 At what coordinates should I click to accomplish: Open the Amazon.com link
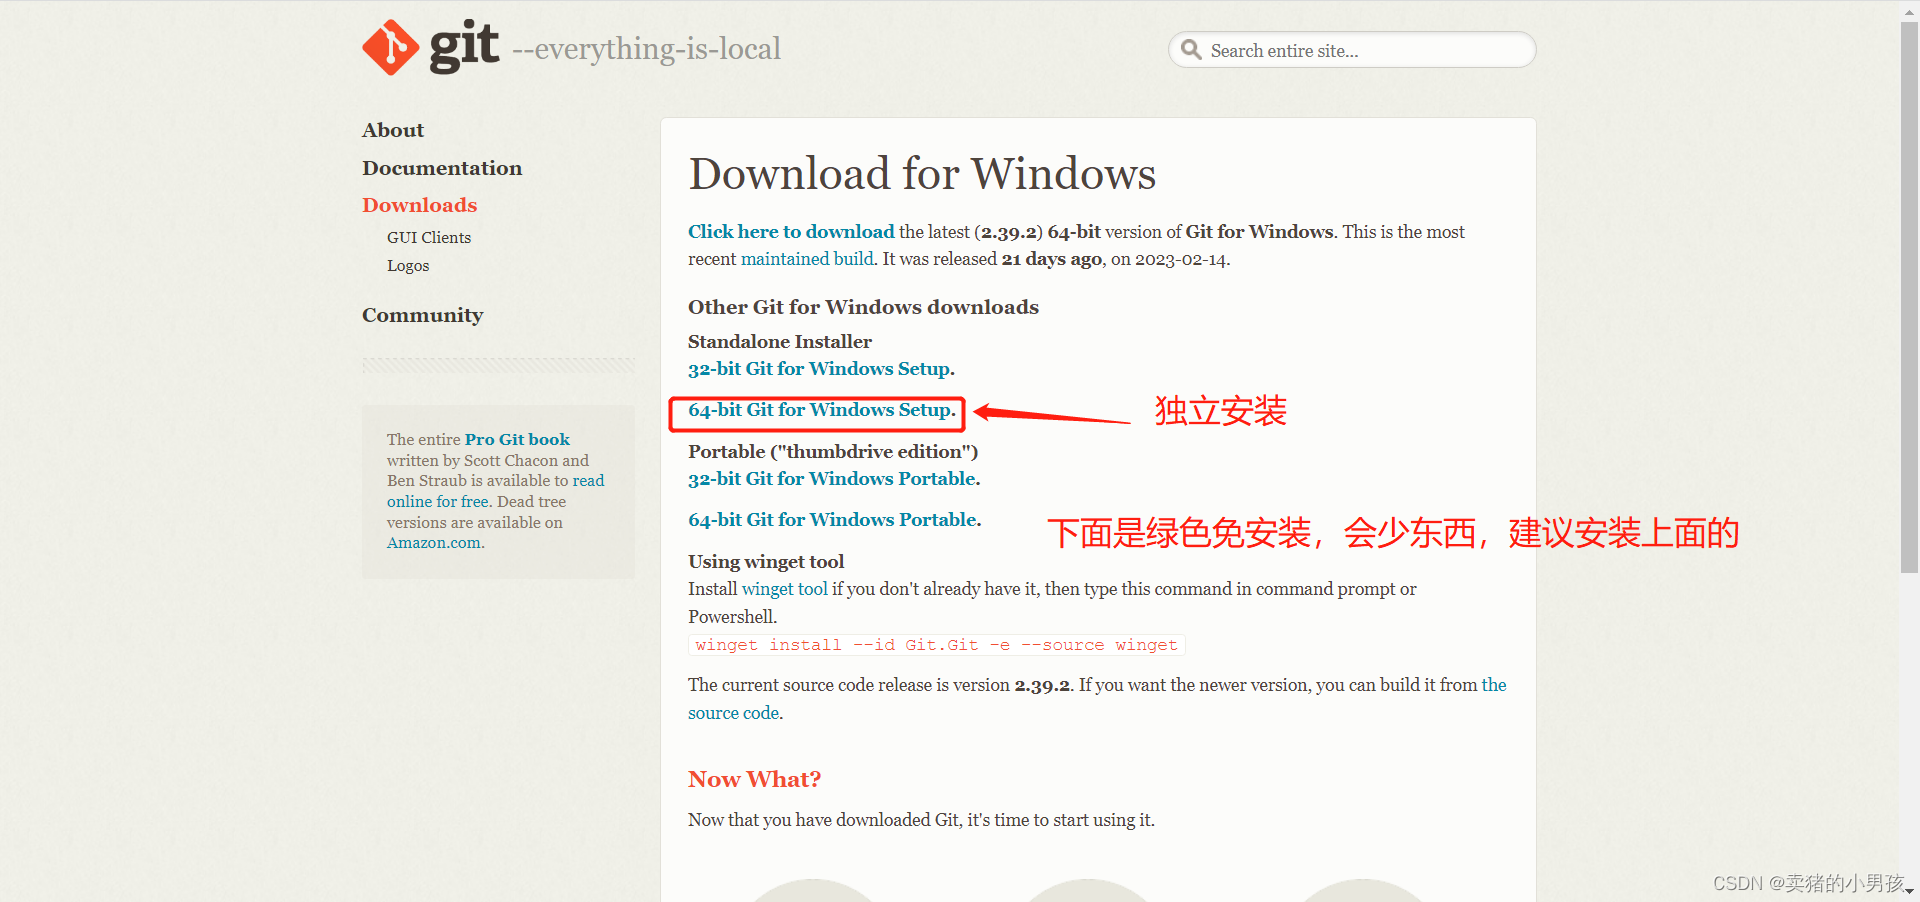click(x=434, y=543)
